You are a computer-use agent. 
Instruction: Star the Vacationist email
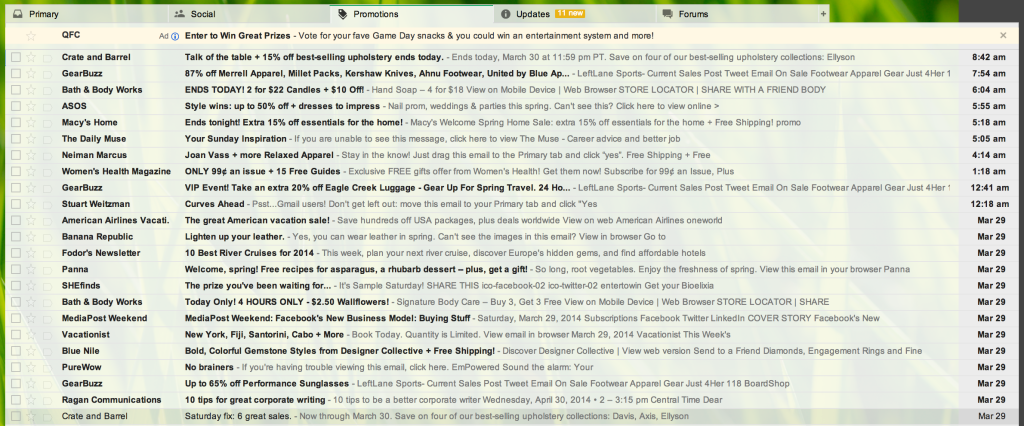click(31, 335)
